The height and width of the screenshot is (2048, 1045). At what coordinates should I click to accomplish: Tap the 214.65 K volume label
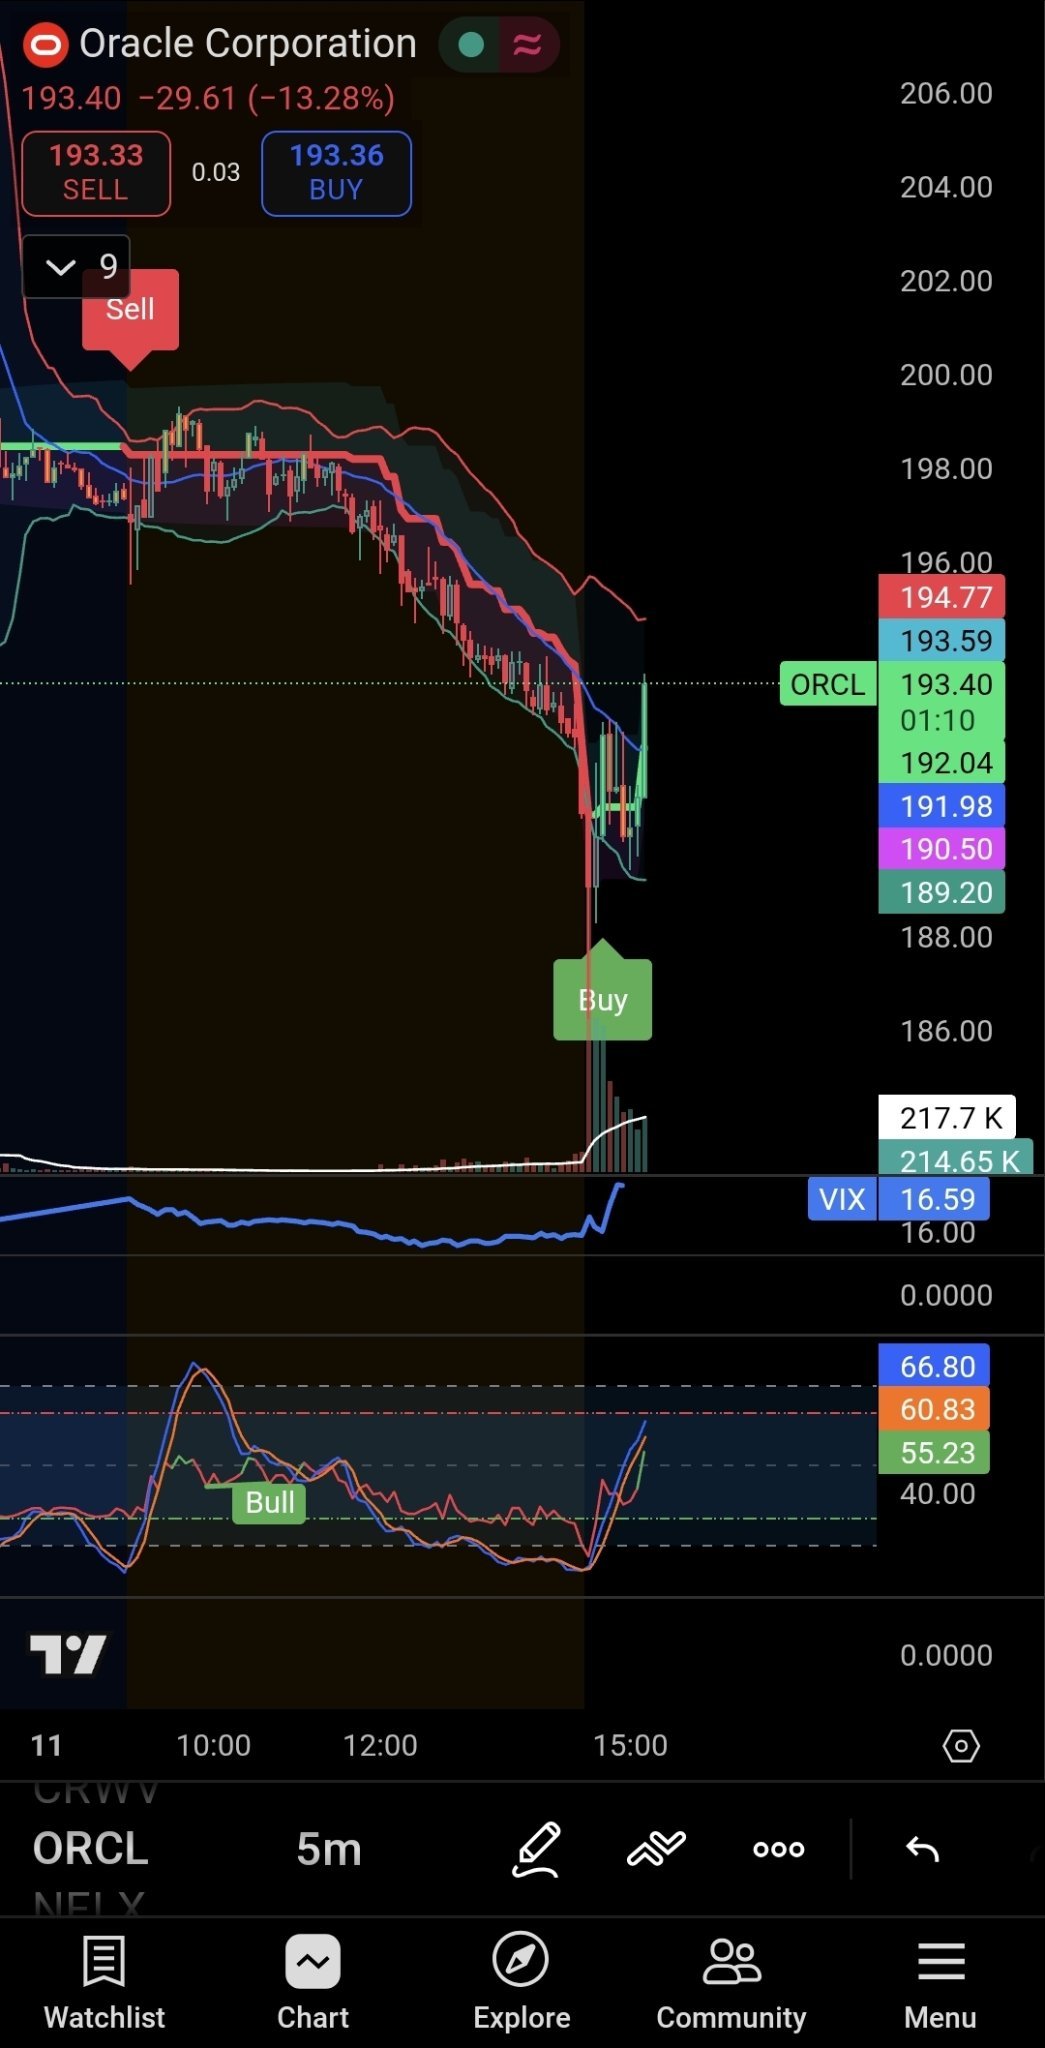[955, 1158]
